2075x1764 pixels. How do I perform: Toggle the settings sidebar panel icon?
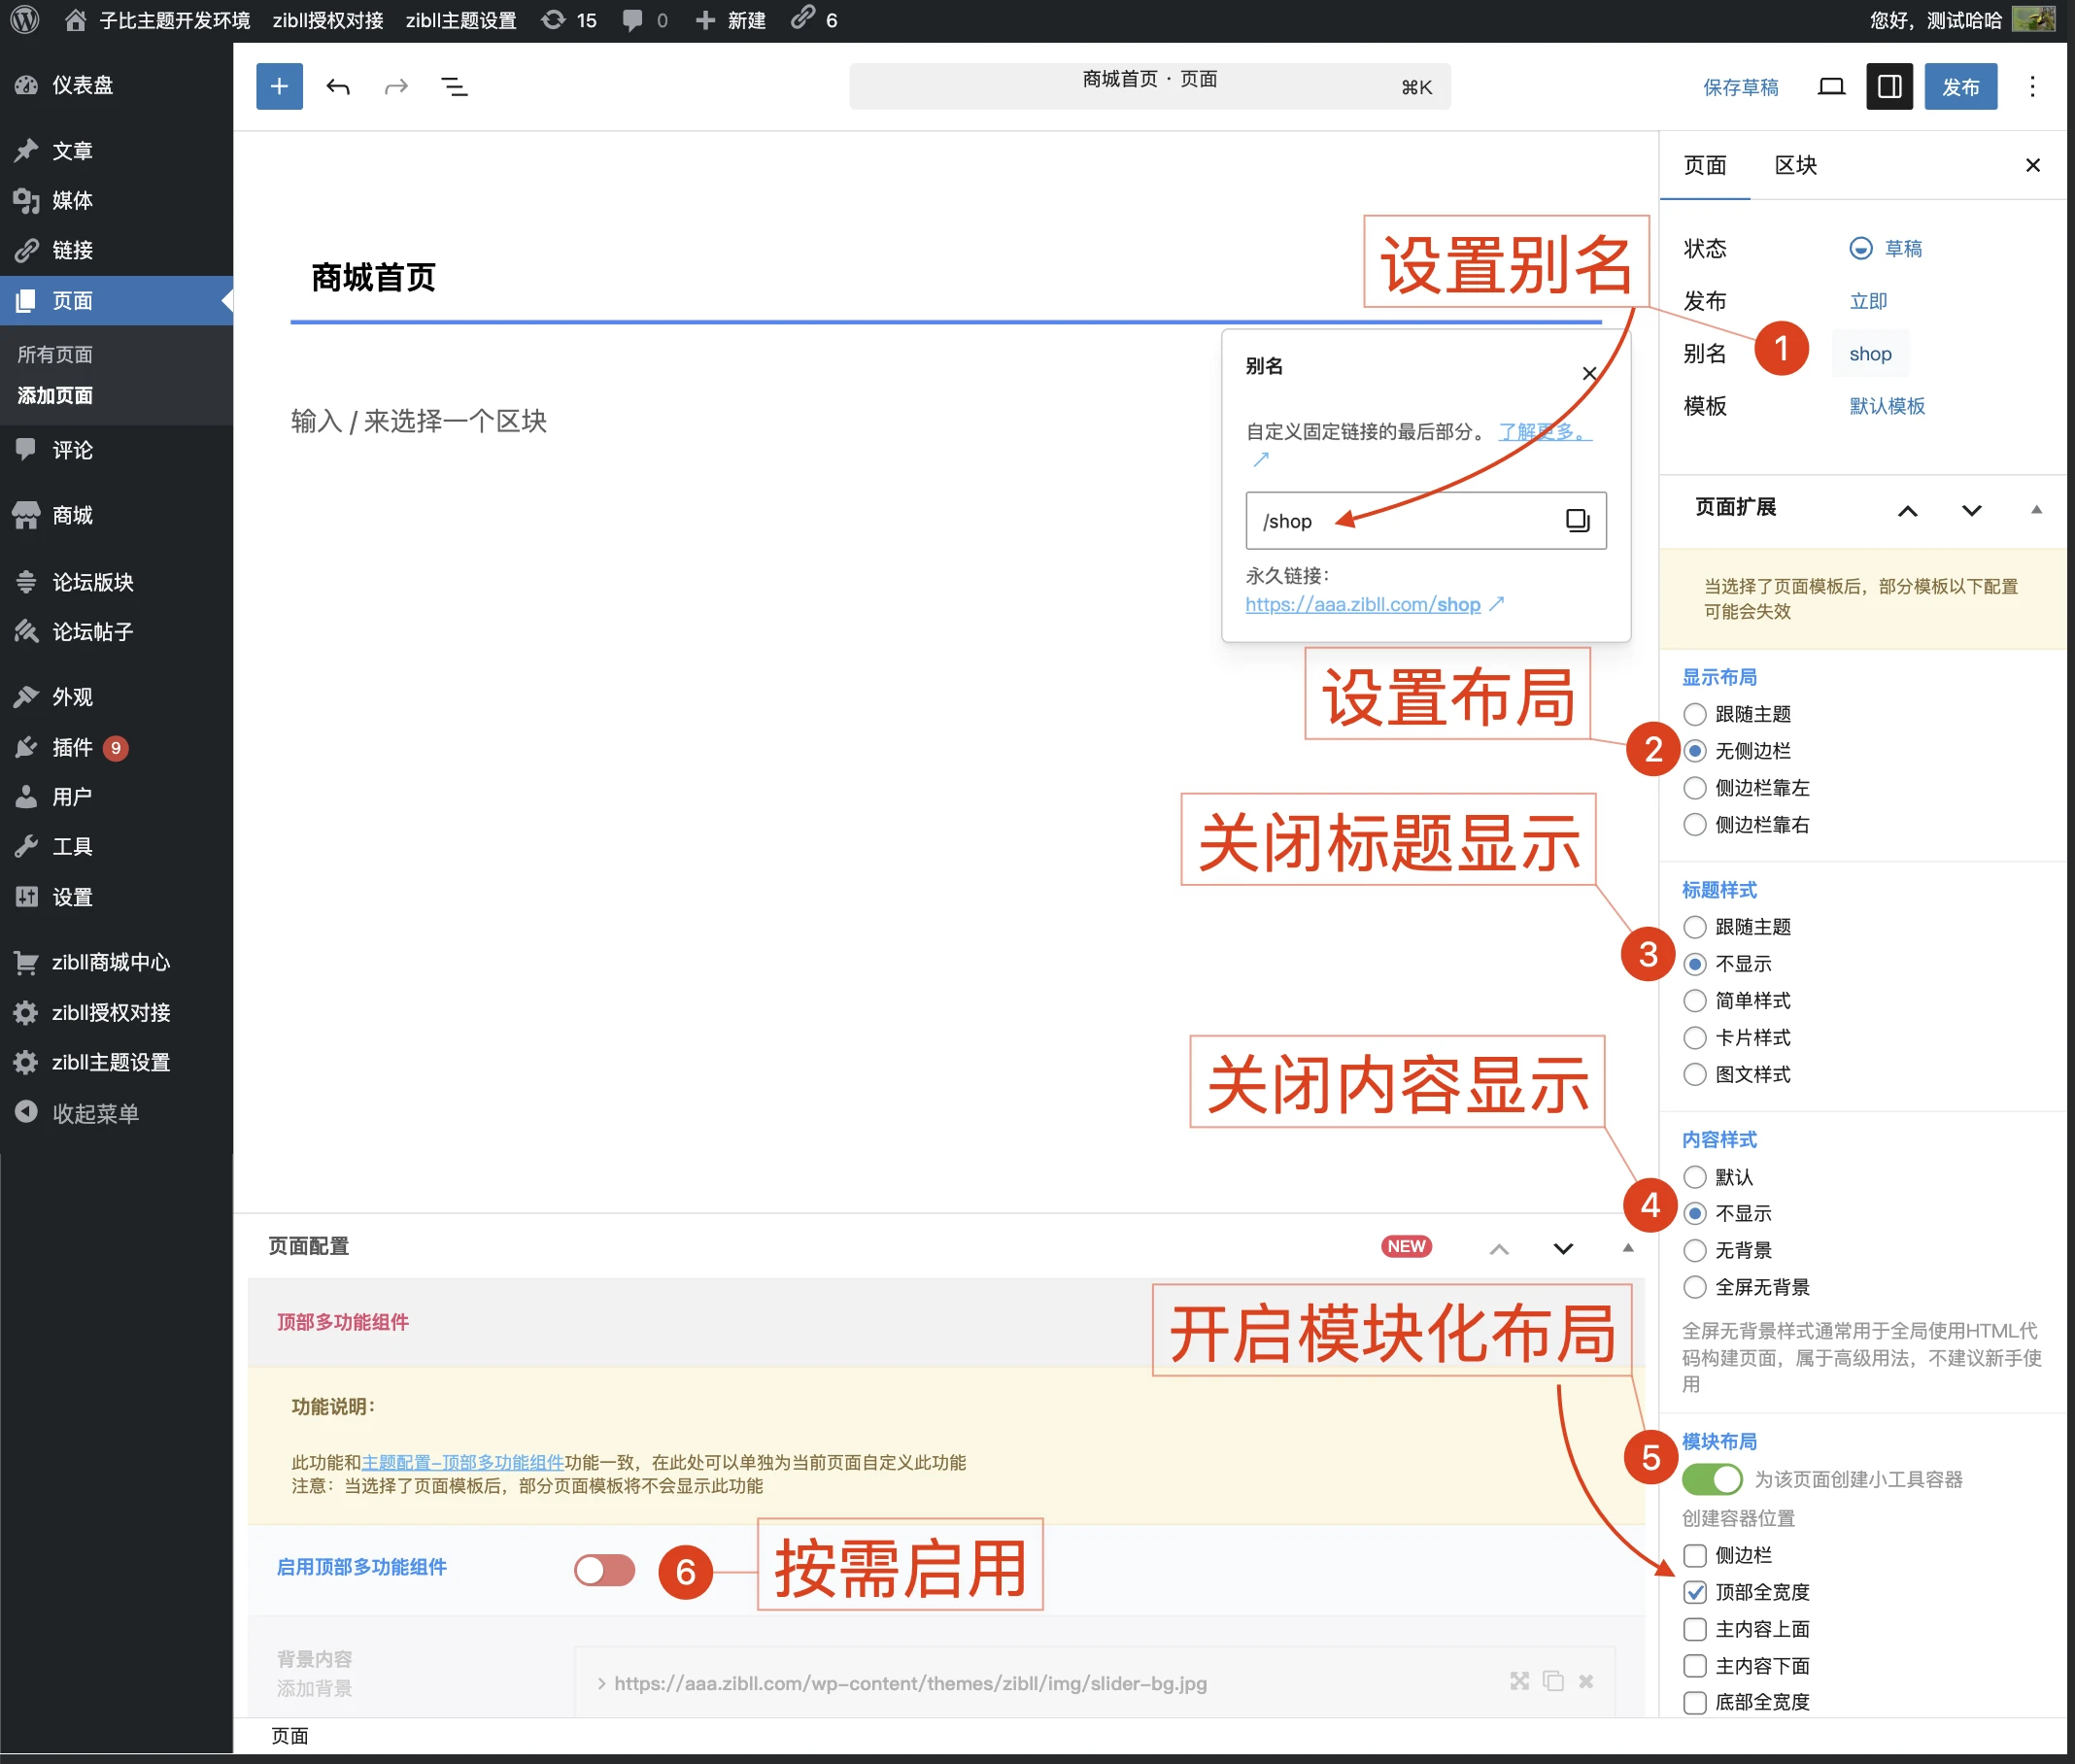point(1889,87)
